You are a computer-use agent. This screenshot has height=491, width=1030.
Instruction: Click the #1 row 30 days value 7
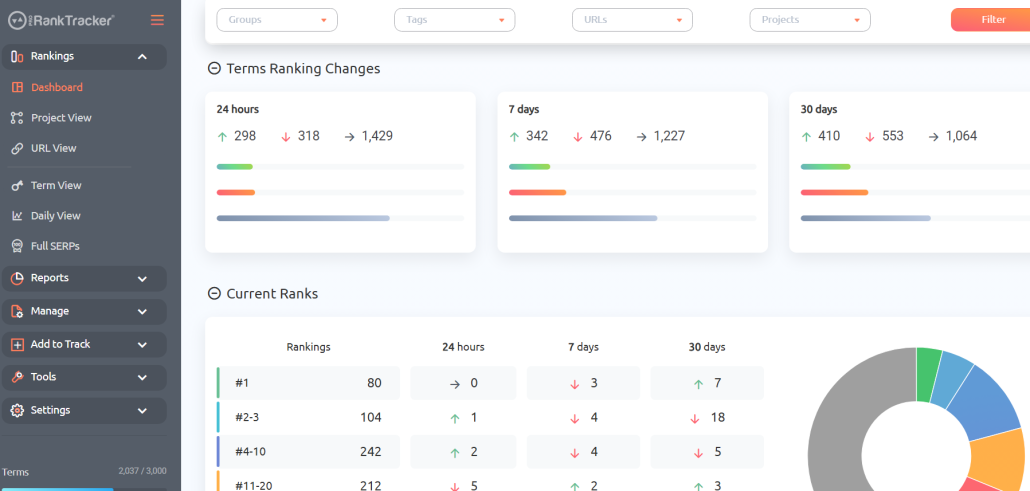pos(717,383)
